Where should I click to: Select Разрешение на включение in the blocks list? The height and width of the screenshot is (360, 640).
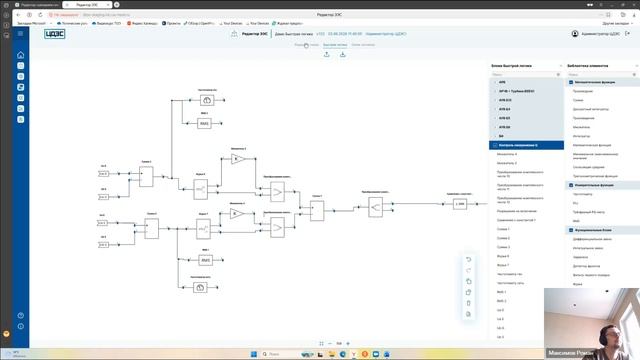click(x=516, y=211)
